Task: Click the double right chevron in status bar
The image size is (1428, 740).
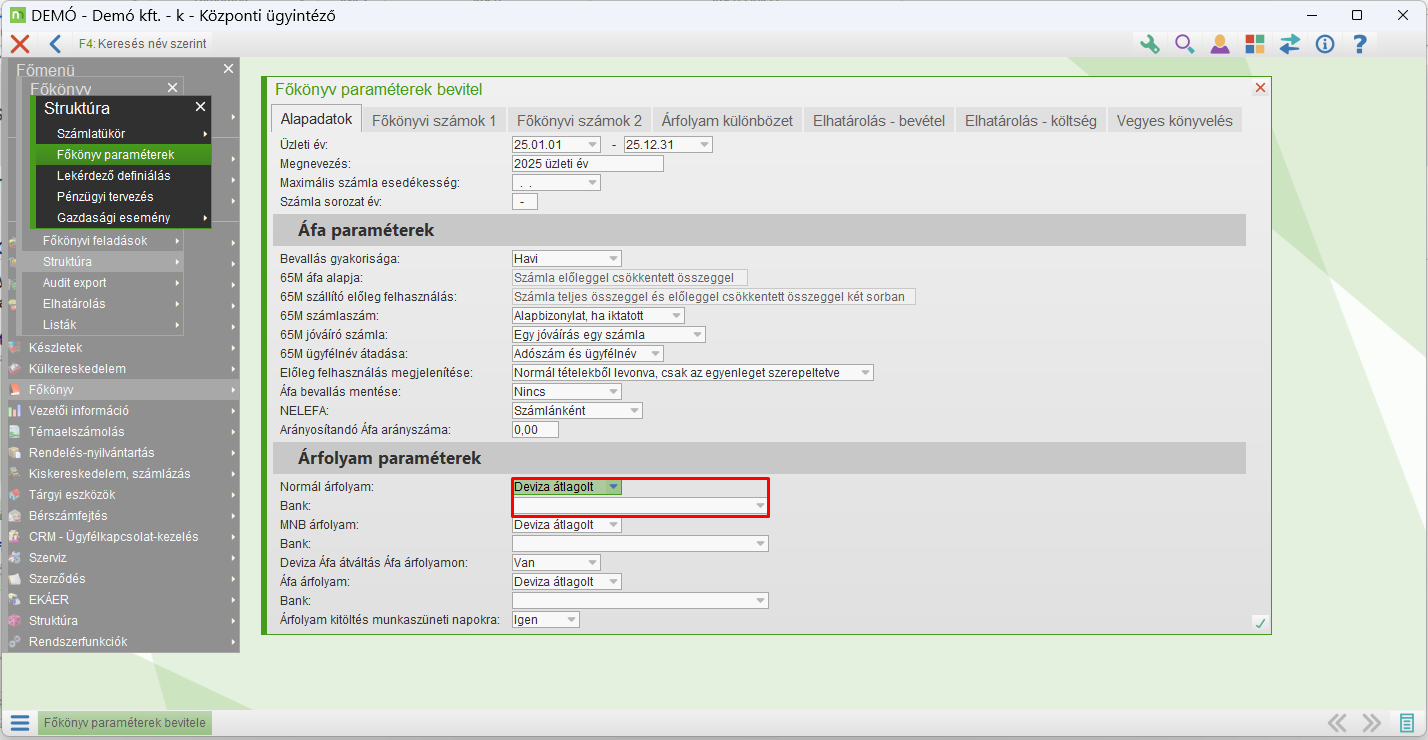Action: [x=1371, y=723]
